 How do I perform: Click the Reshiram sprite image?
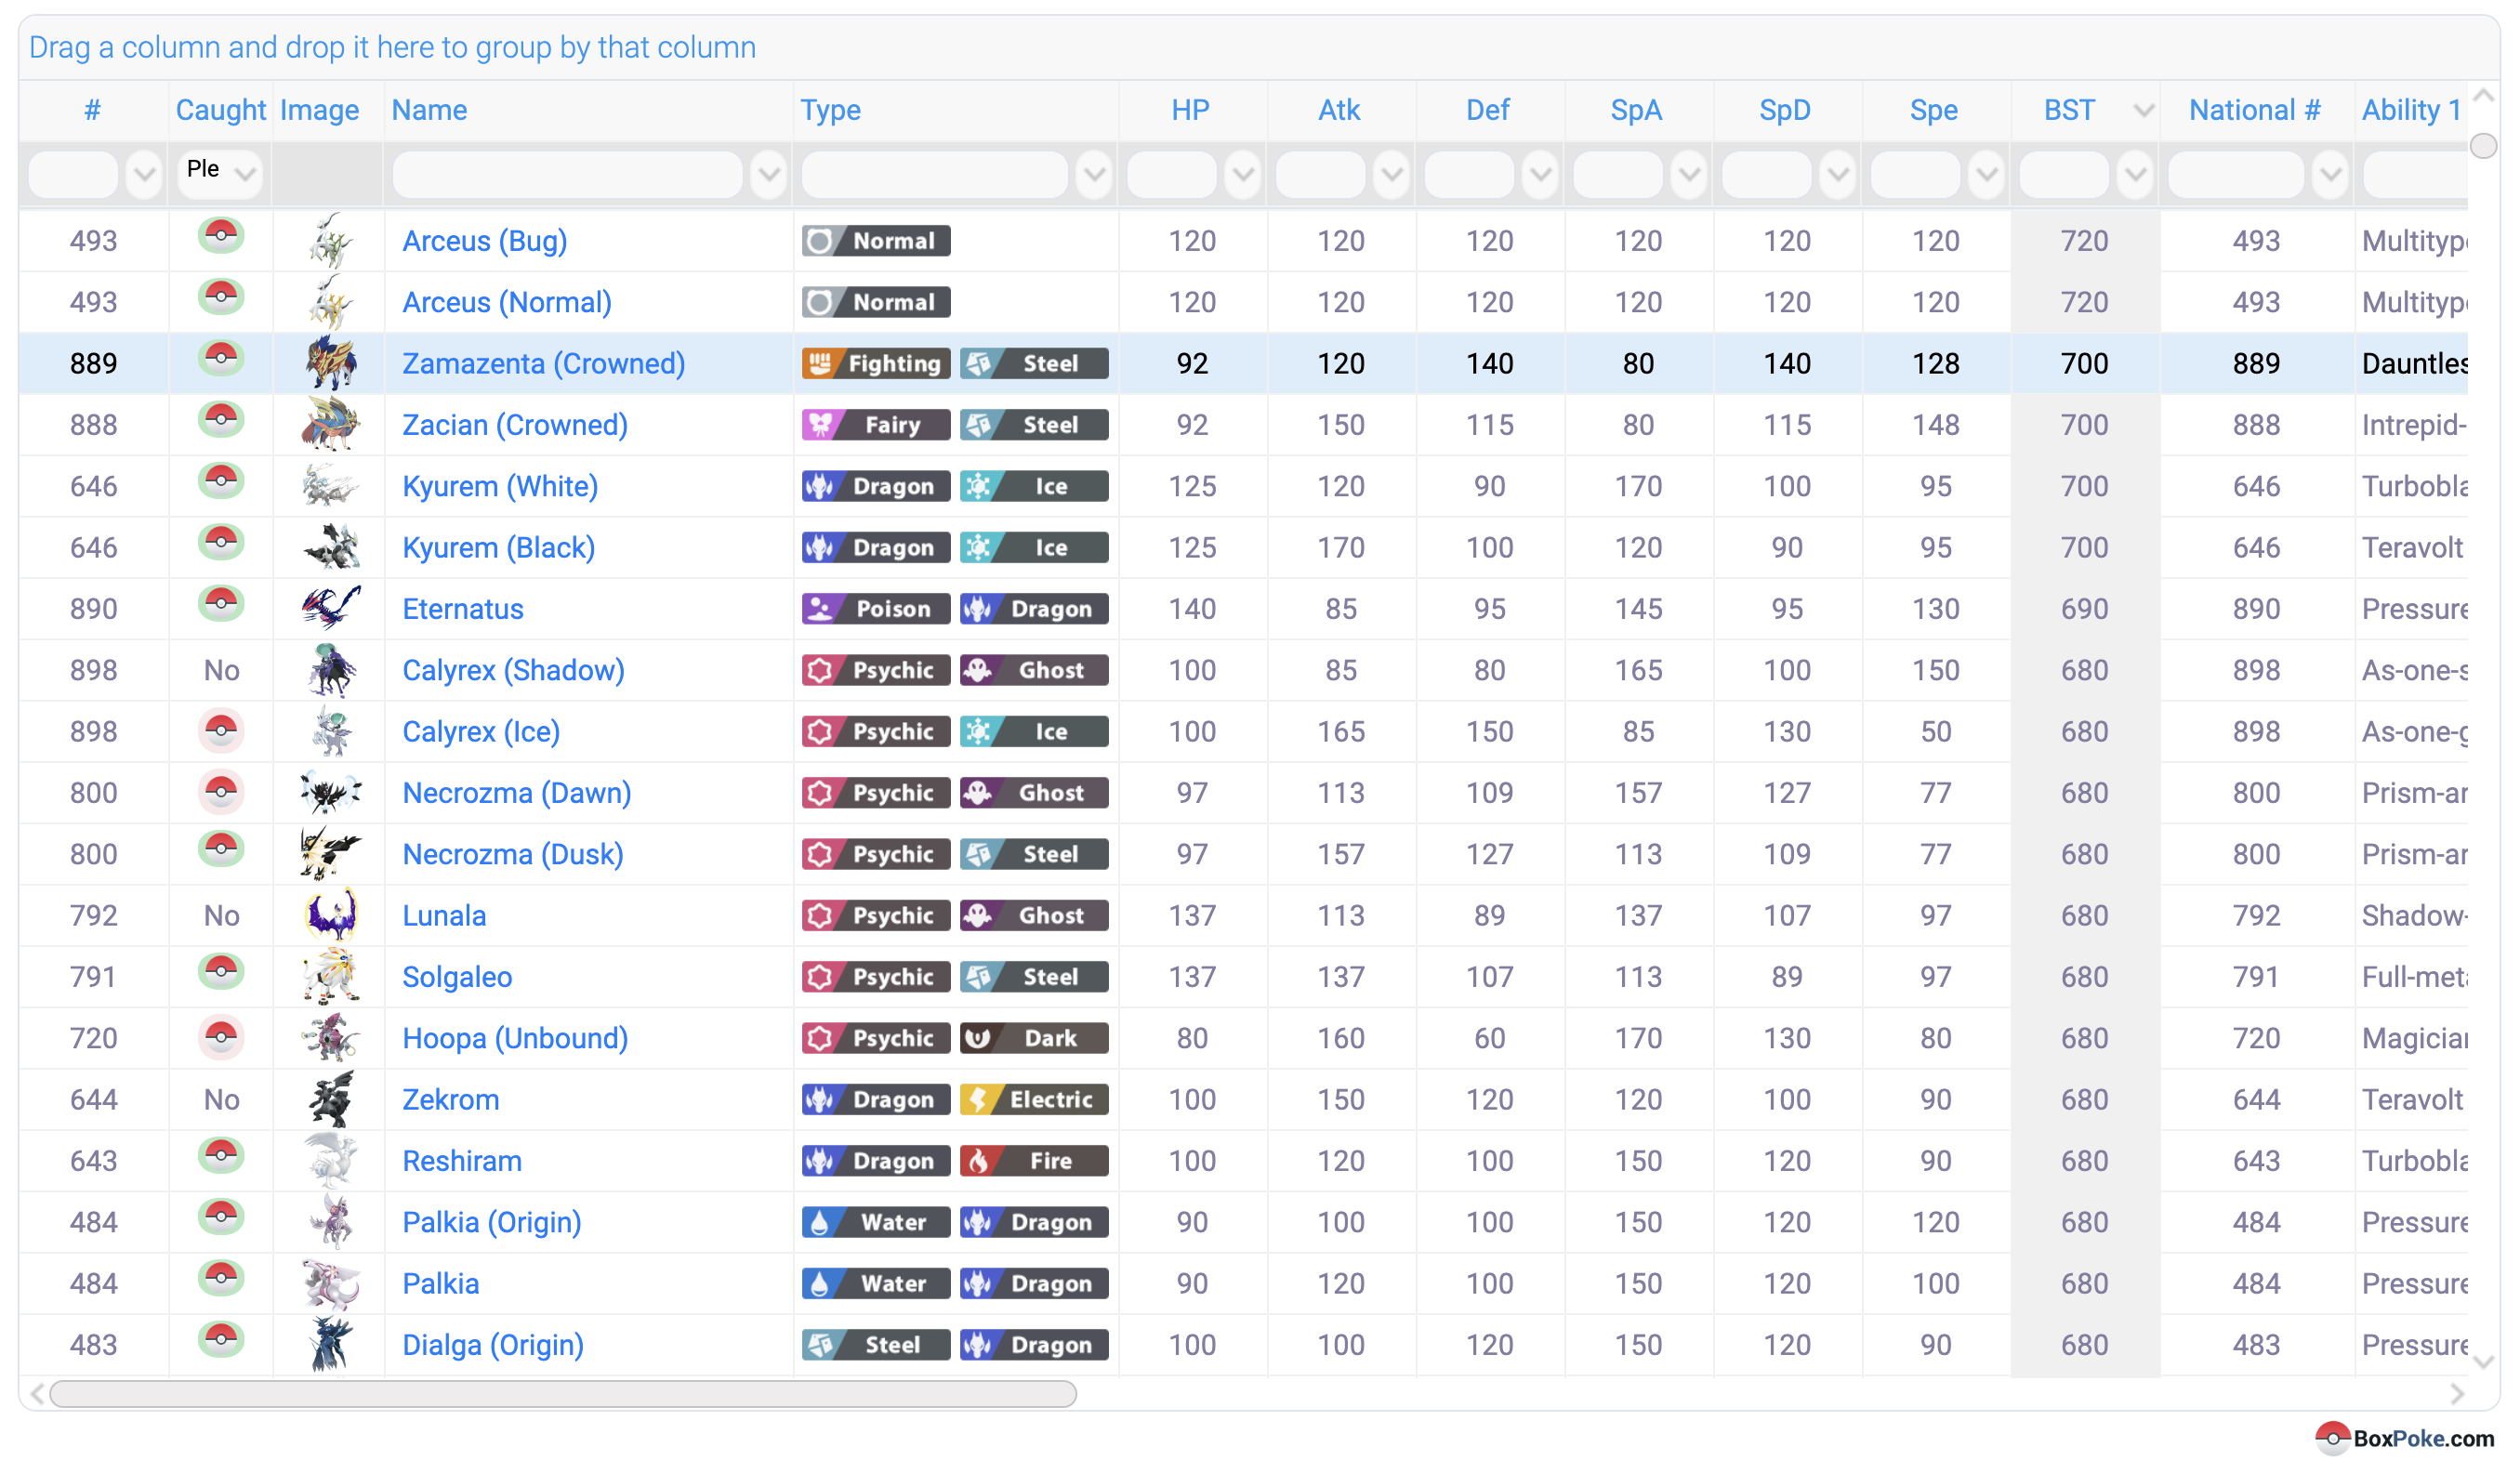(x=330, y=1160)
